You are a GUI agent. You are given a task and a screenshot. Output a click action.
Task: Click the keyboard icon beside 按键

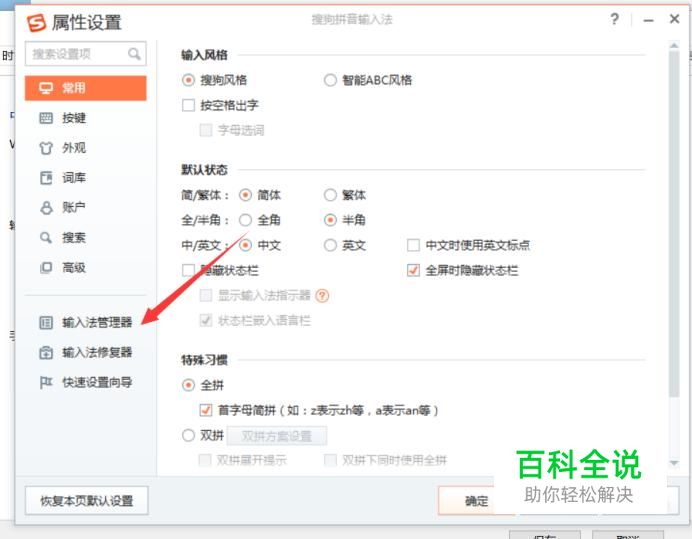pos(46,118)
